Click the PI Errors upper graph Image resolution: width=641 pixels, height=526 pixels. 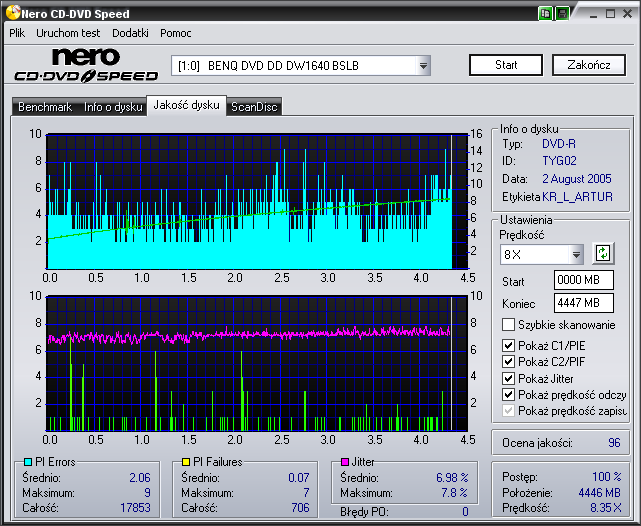click(x=257, y=201)
